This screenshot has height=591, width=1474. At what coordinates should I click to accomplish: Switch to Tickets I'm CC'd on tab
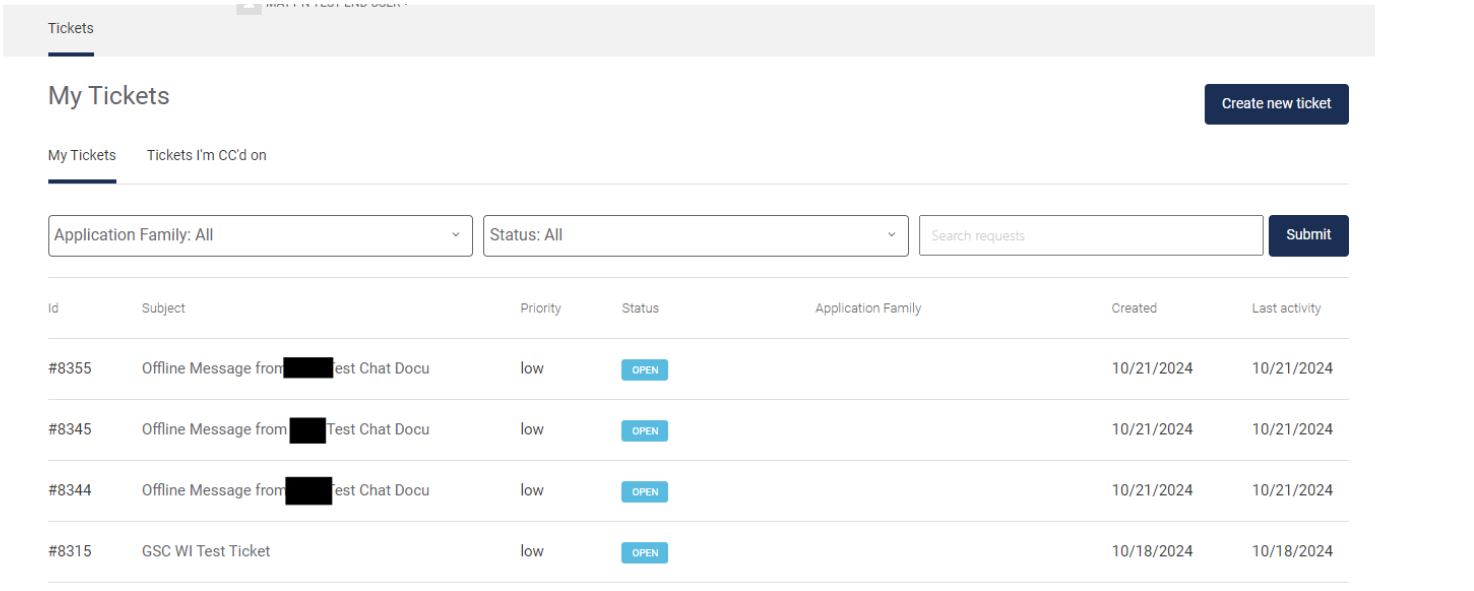[x=206, y=155]
